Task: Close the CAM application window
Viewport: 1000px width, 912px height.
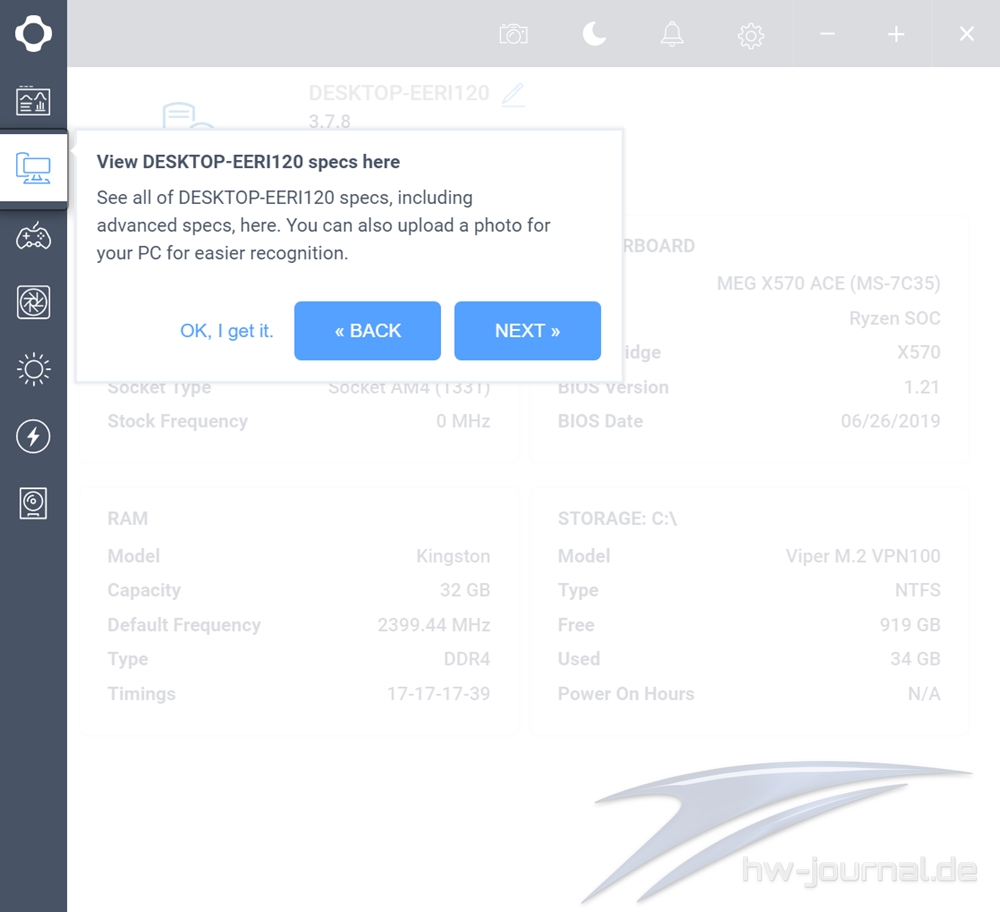Action: [966, 34]
